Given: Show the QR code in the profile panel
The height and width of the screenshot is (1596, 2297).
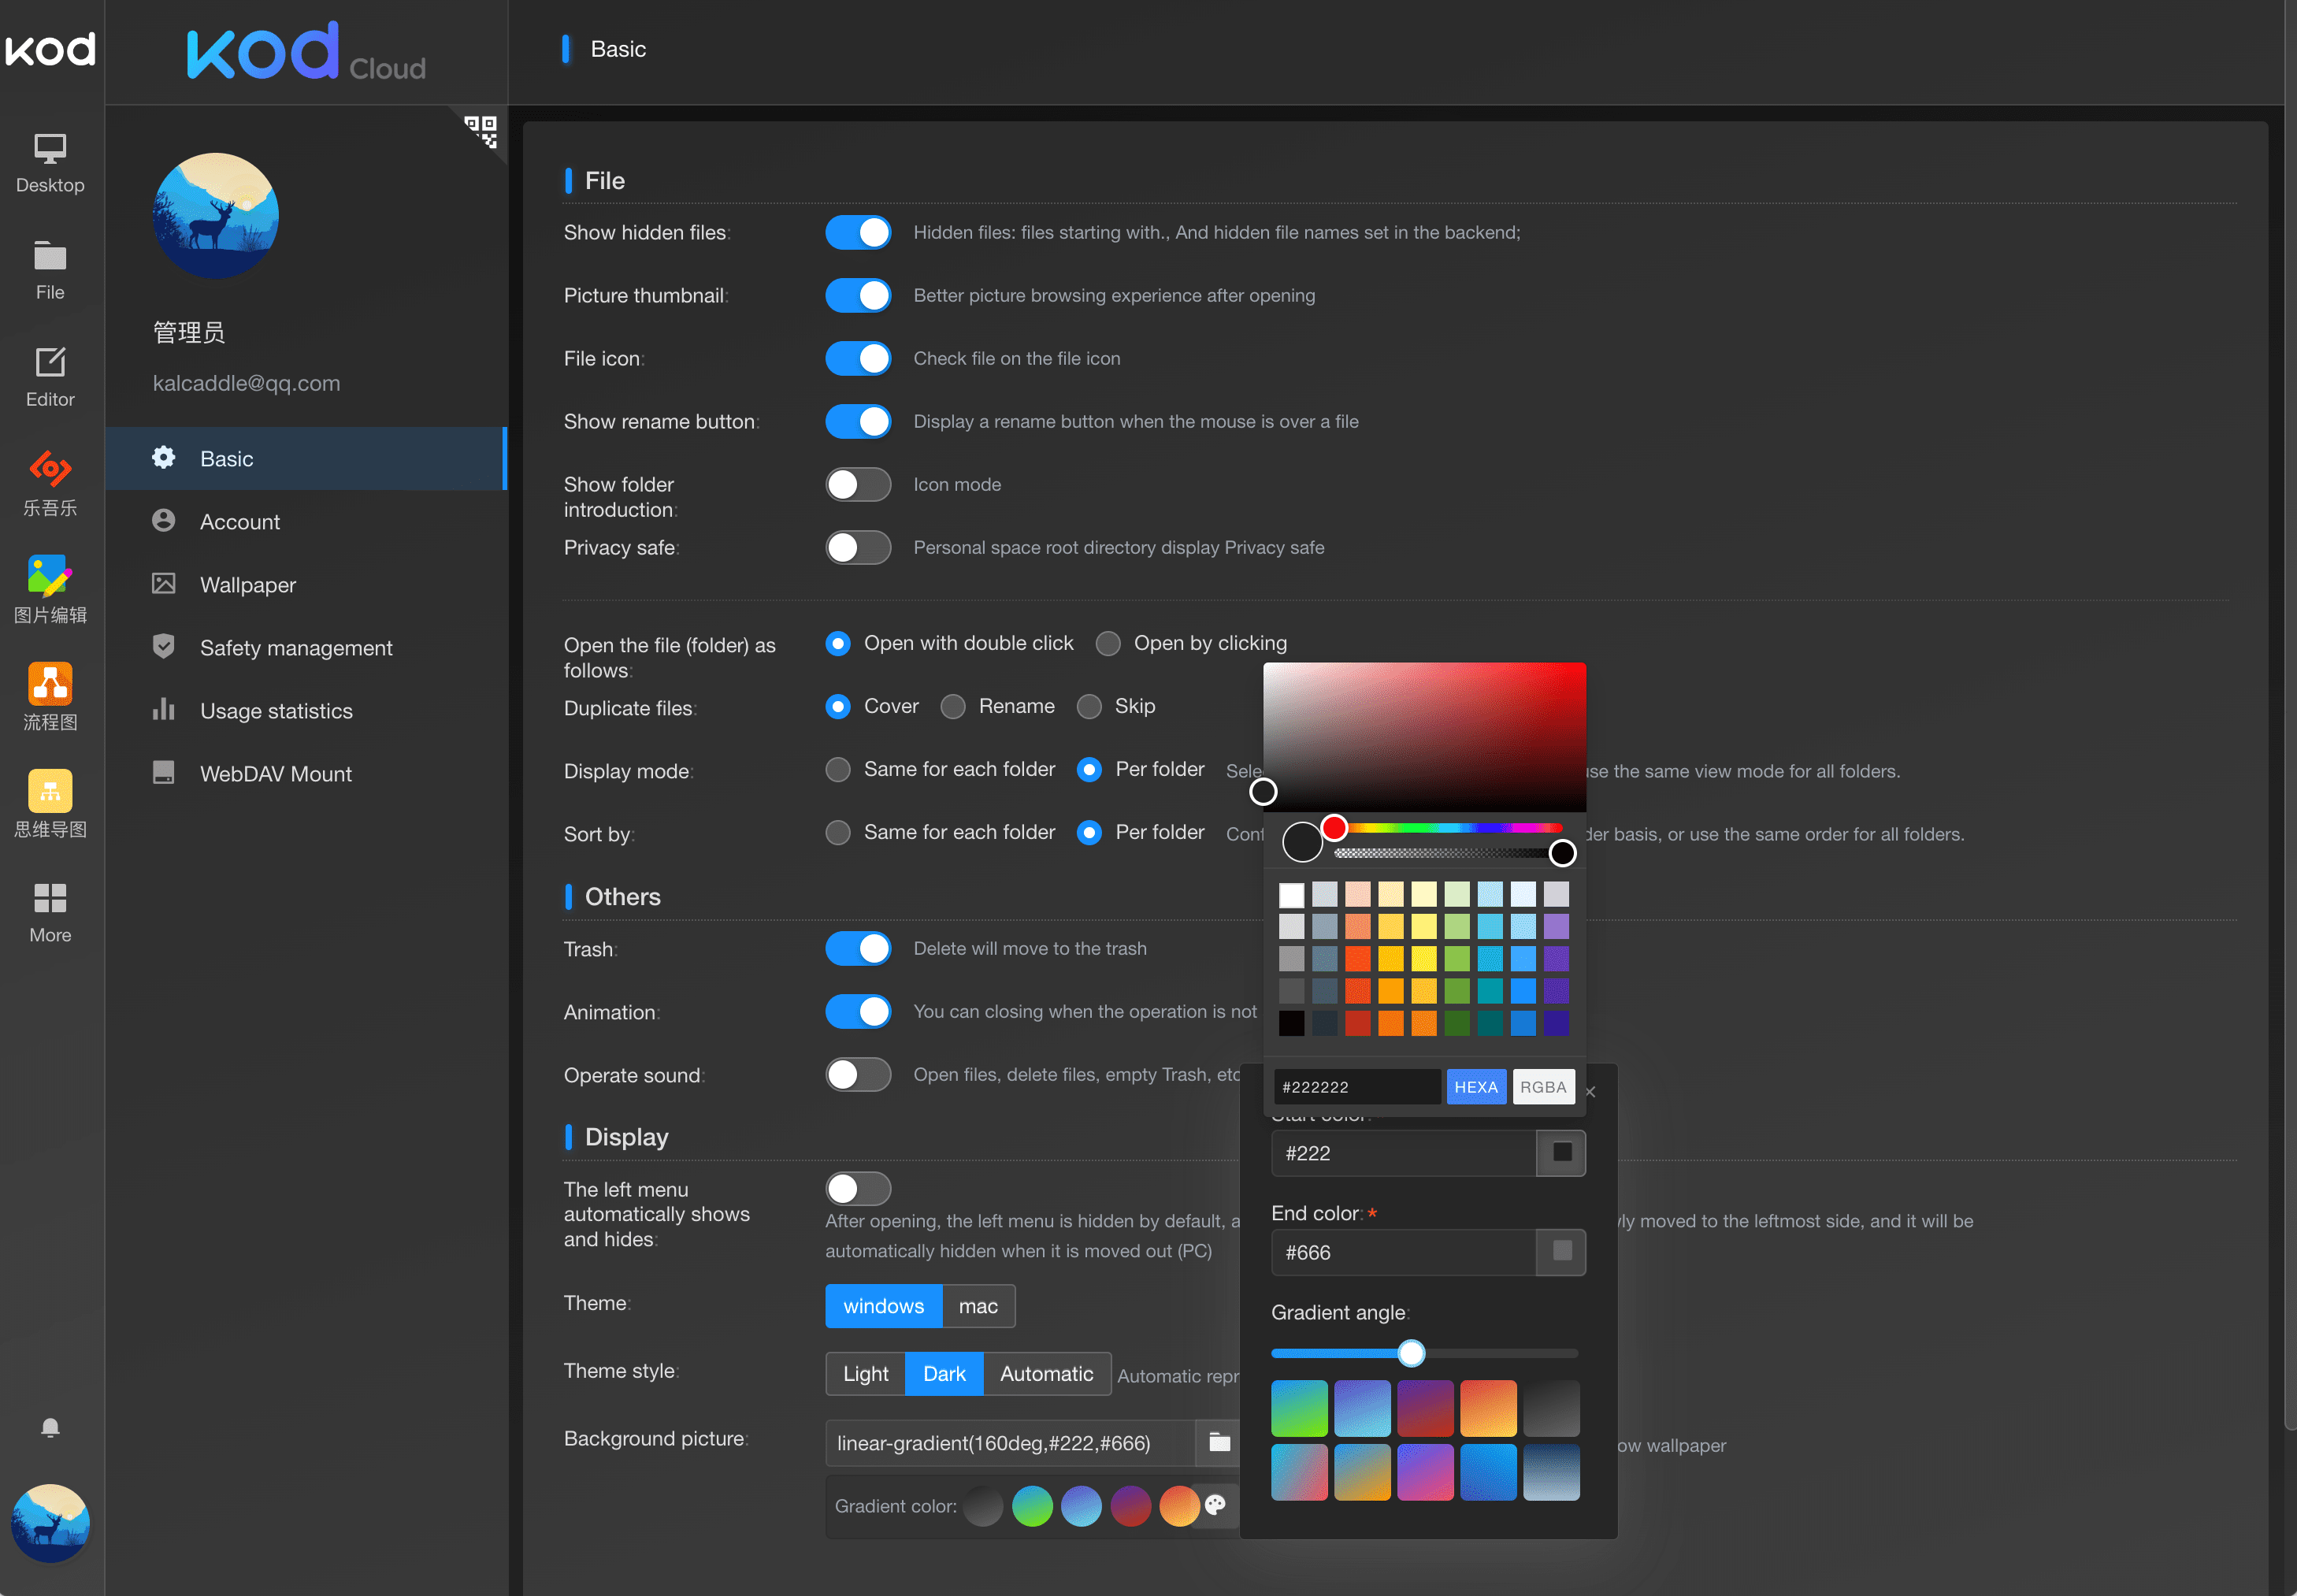Looking at the screenshot, I should pyautogui.click(x=483, y=133).
